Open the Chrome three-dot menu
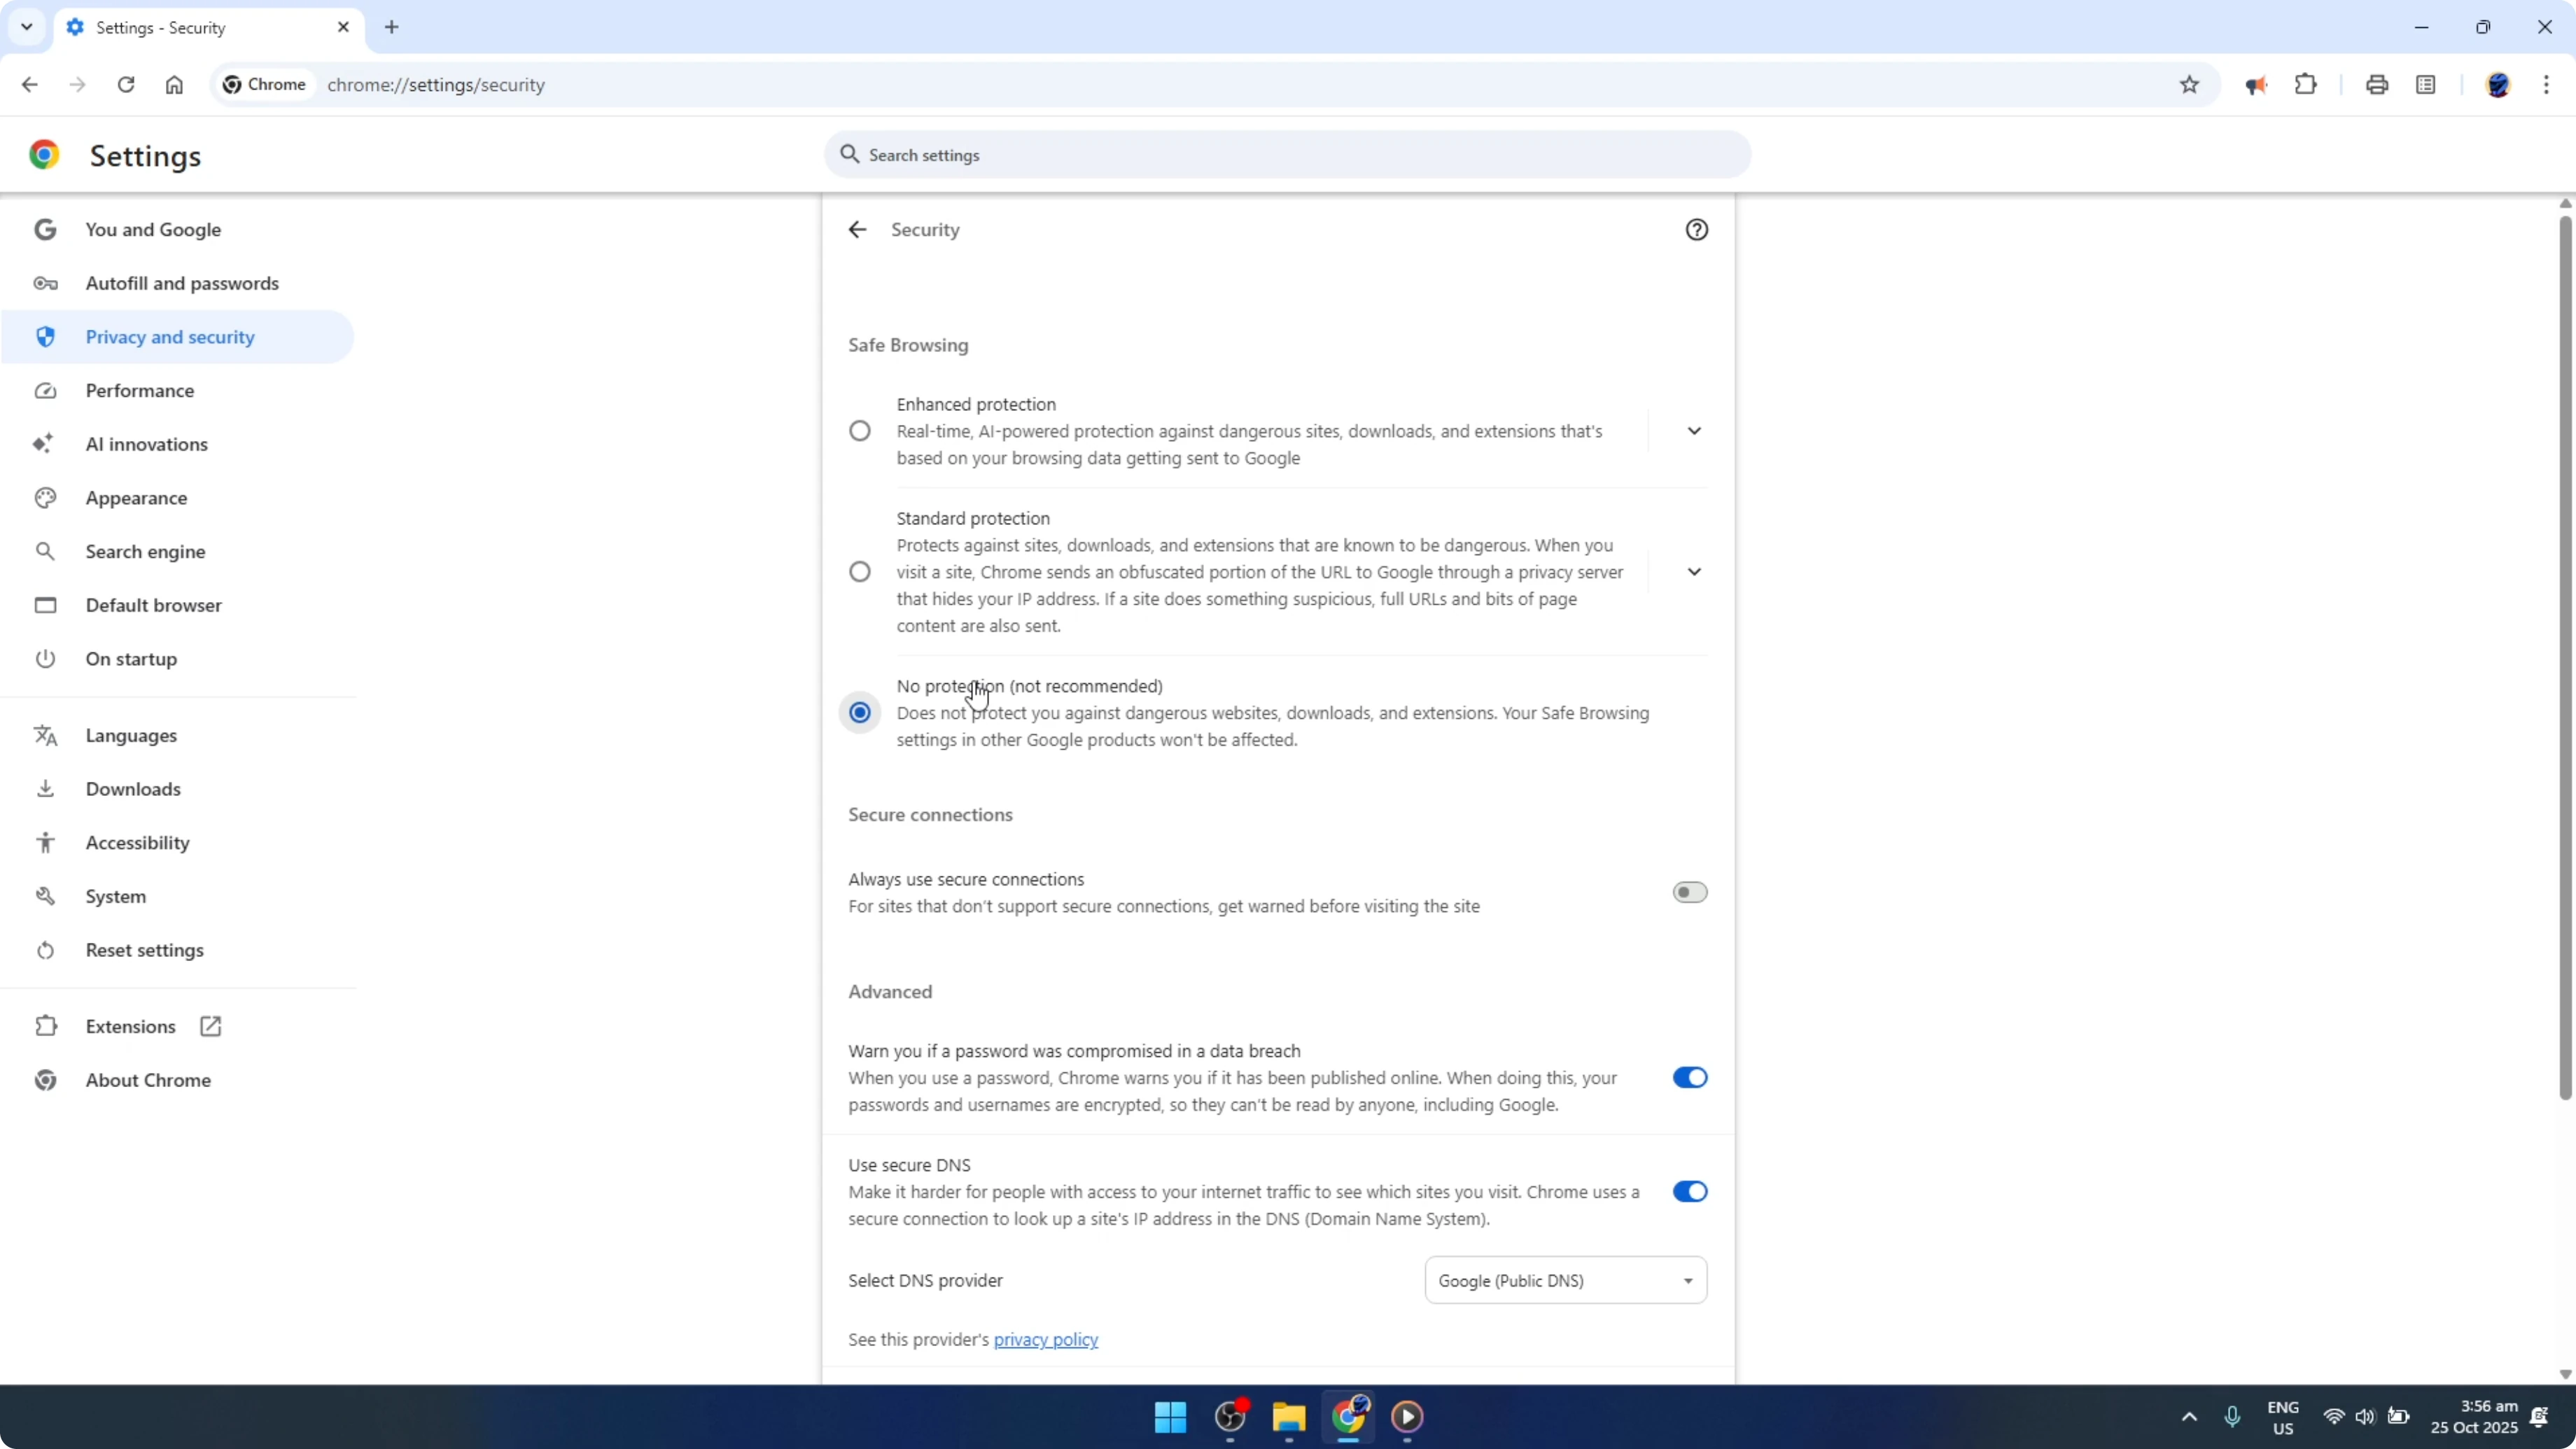The image size is (2576, 1449). click(2549, 84)
